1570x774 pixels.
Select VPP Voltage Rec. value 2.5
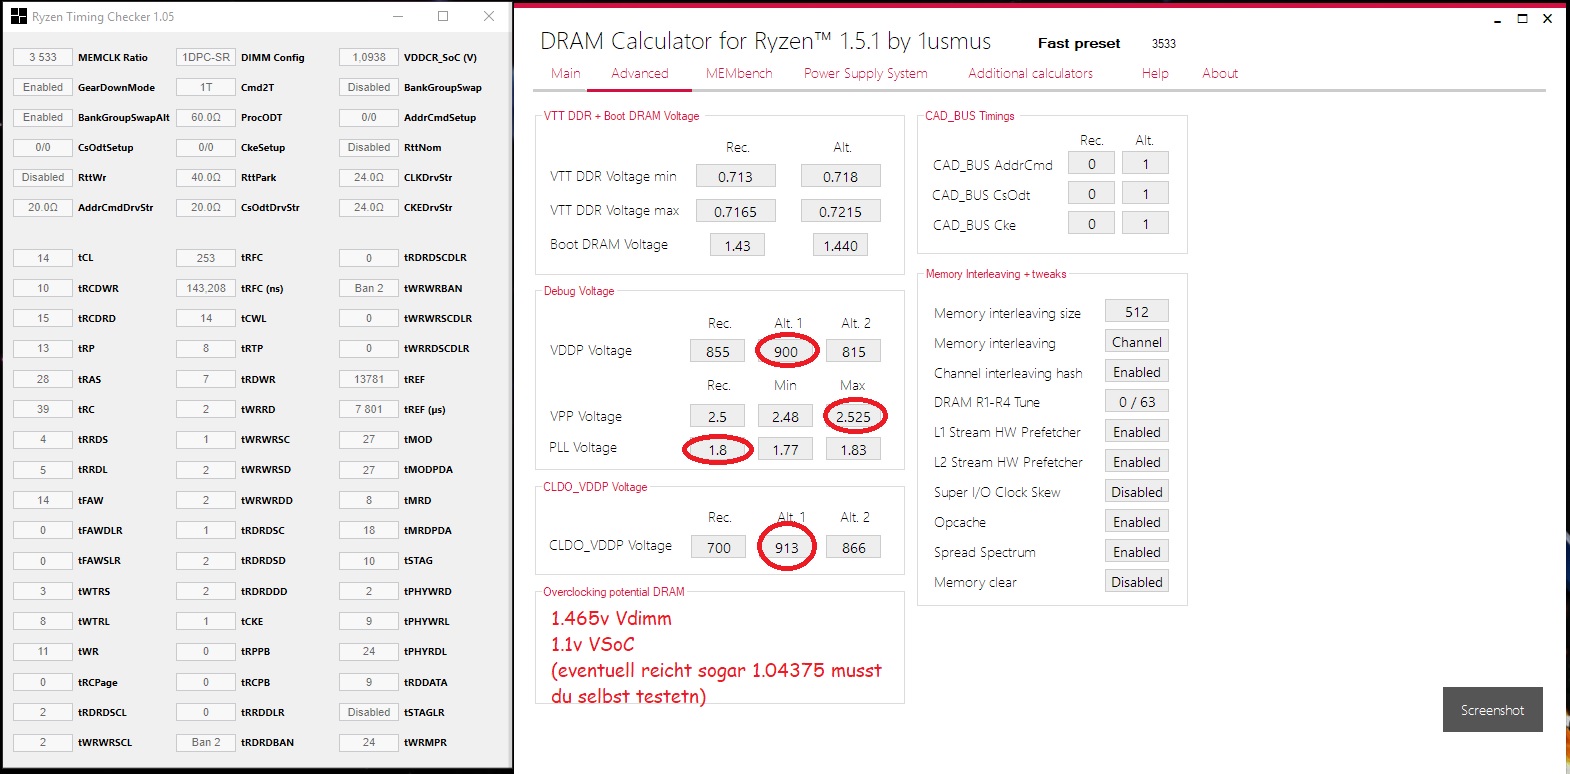(x=718, y=417)
